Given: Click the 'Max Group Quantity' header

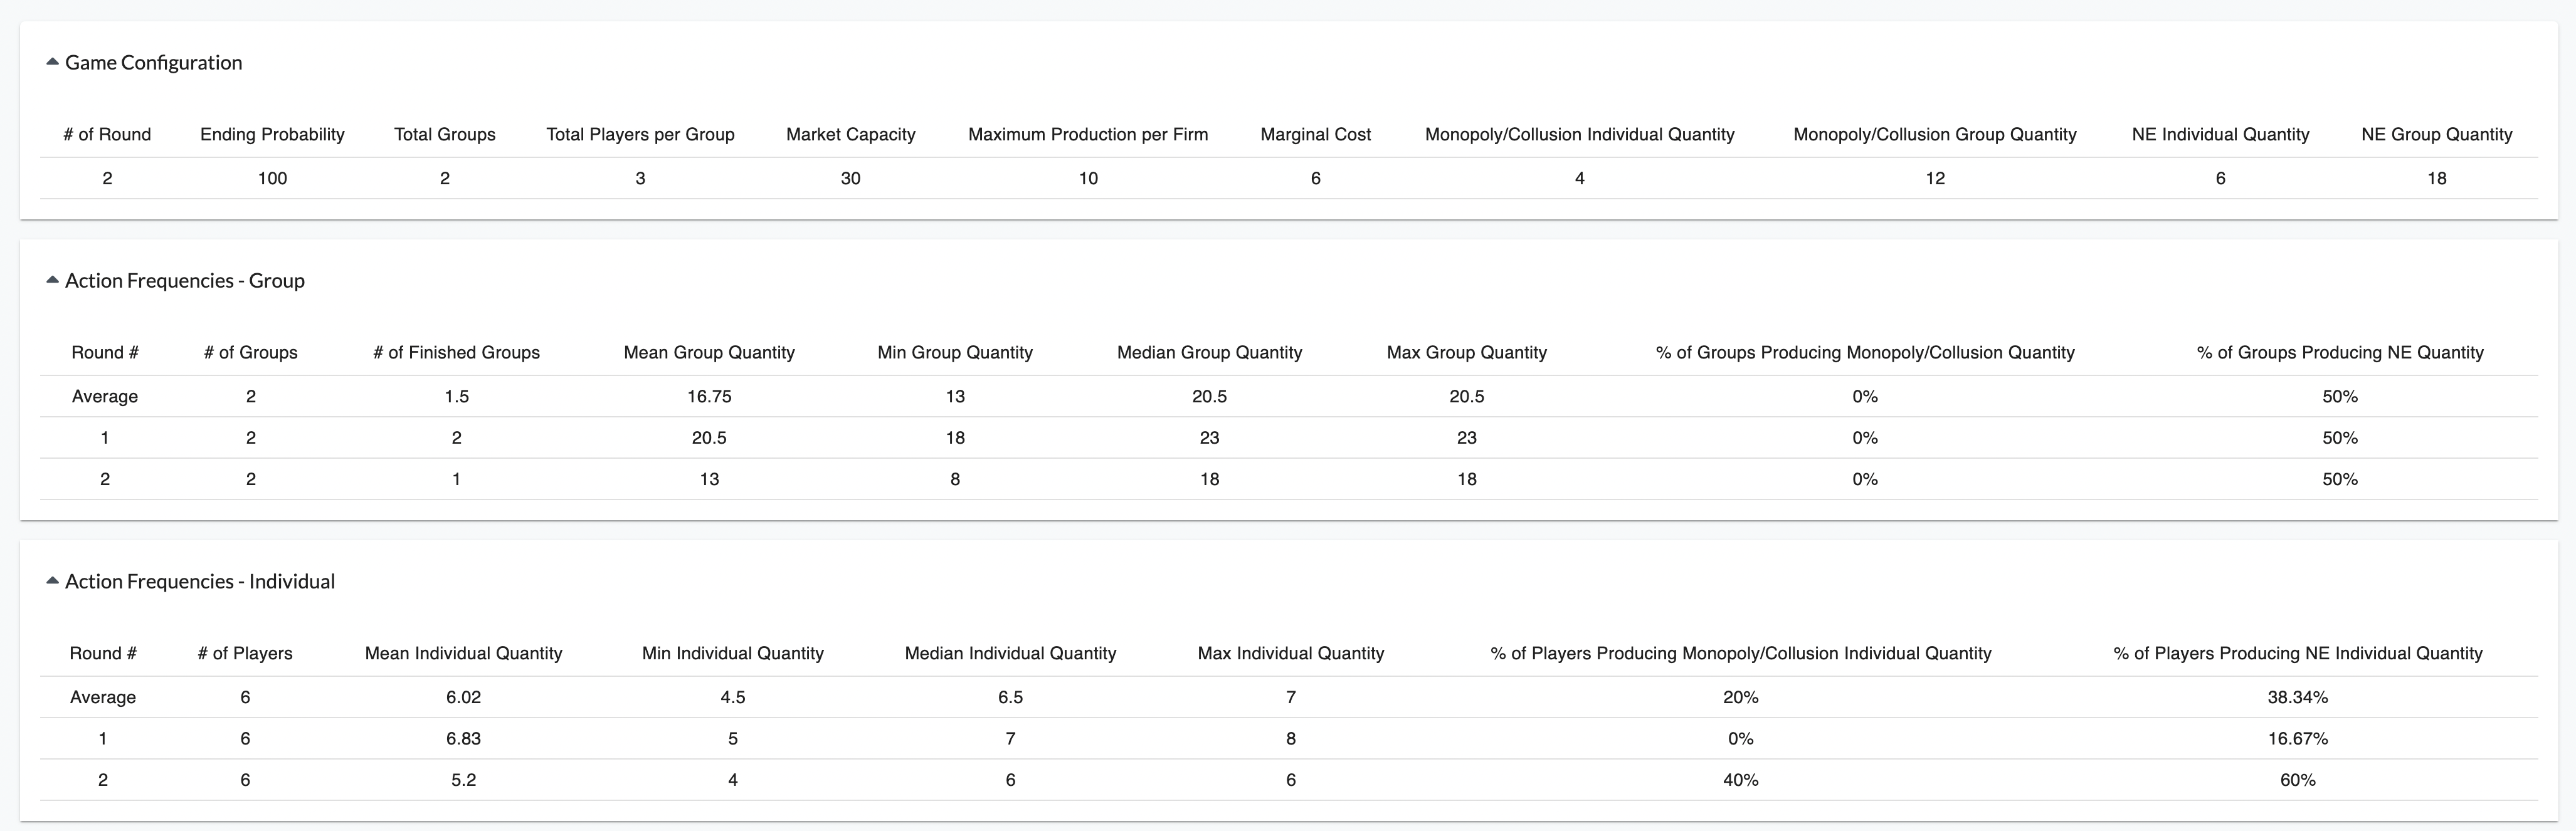Looking at the screenshot, I should pos(1467,352).
